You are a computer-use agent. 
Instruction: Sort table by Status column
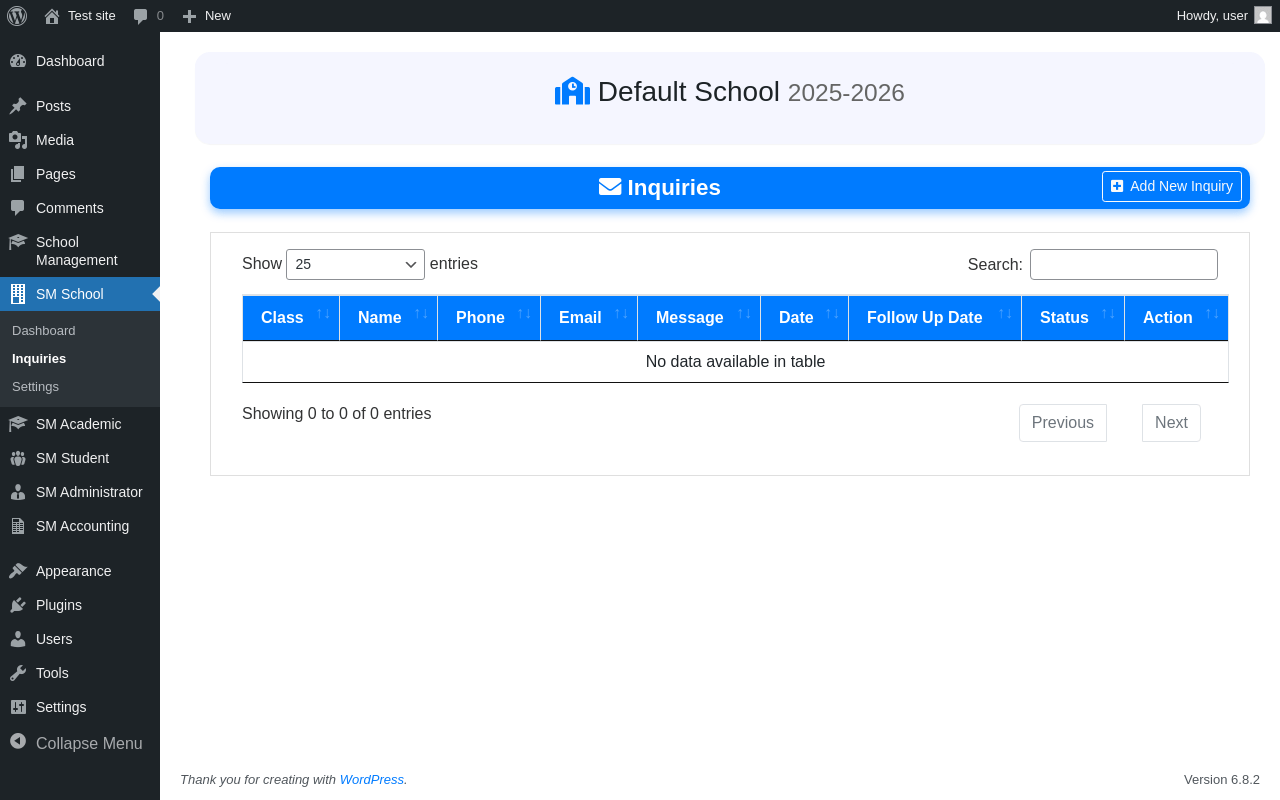pyautogui.click(x=1073, y=318)
